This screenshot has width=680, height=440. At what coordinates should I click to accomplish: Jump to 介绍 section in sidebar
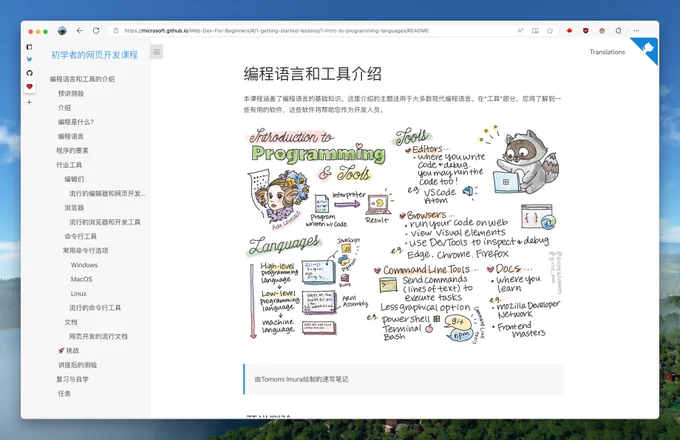(x=64, y=108)
